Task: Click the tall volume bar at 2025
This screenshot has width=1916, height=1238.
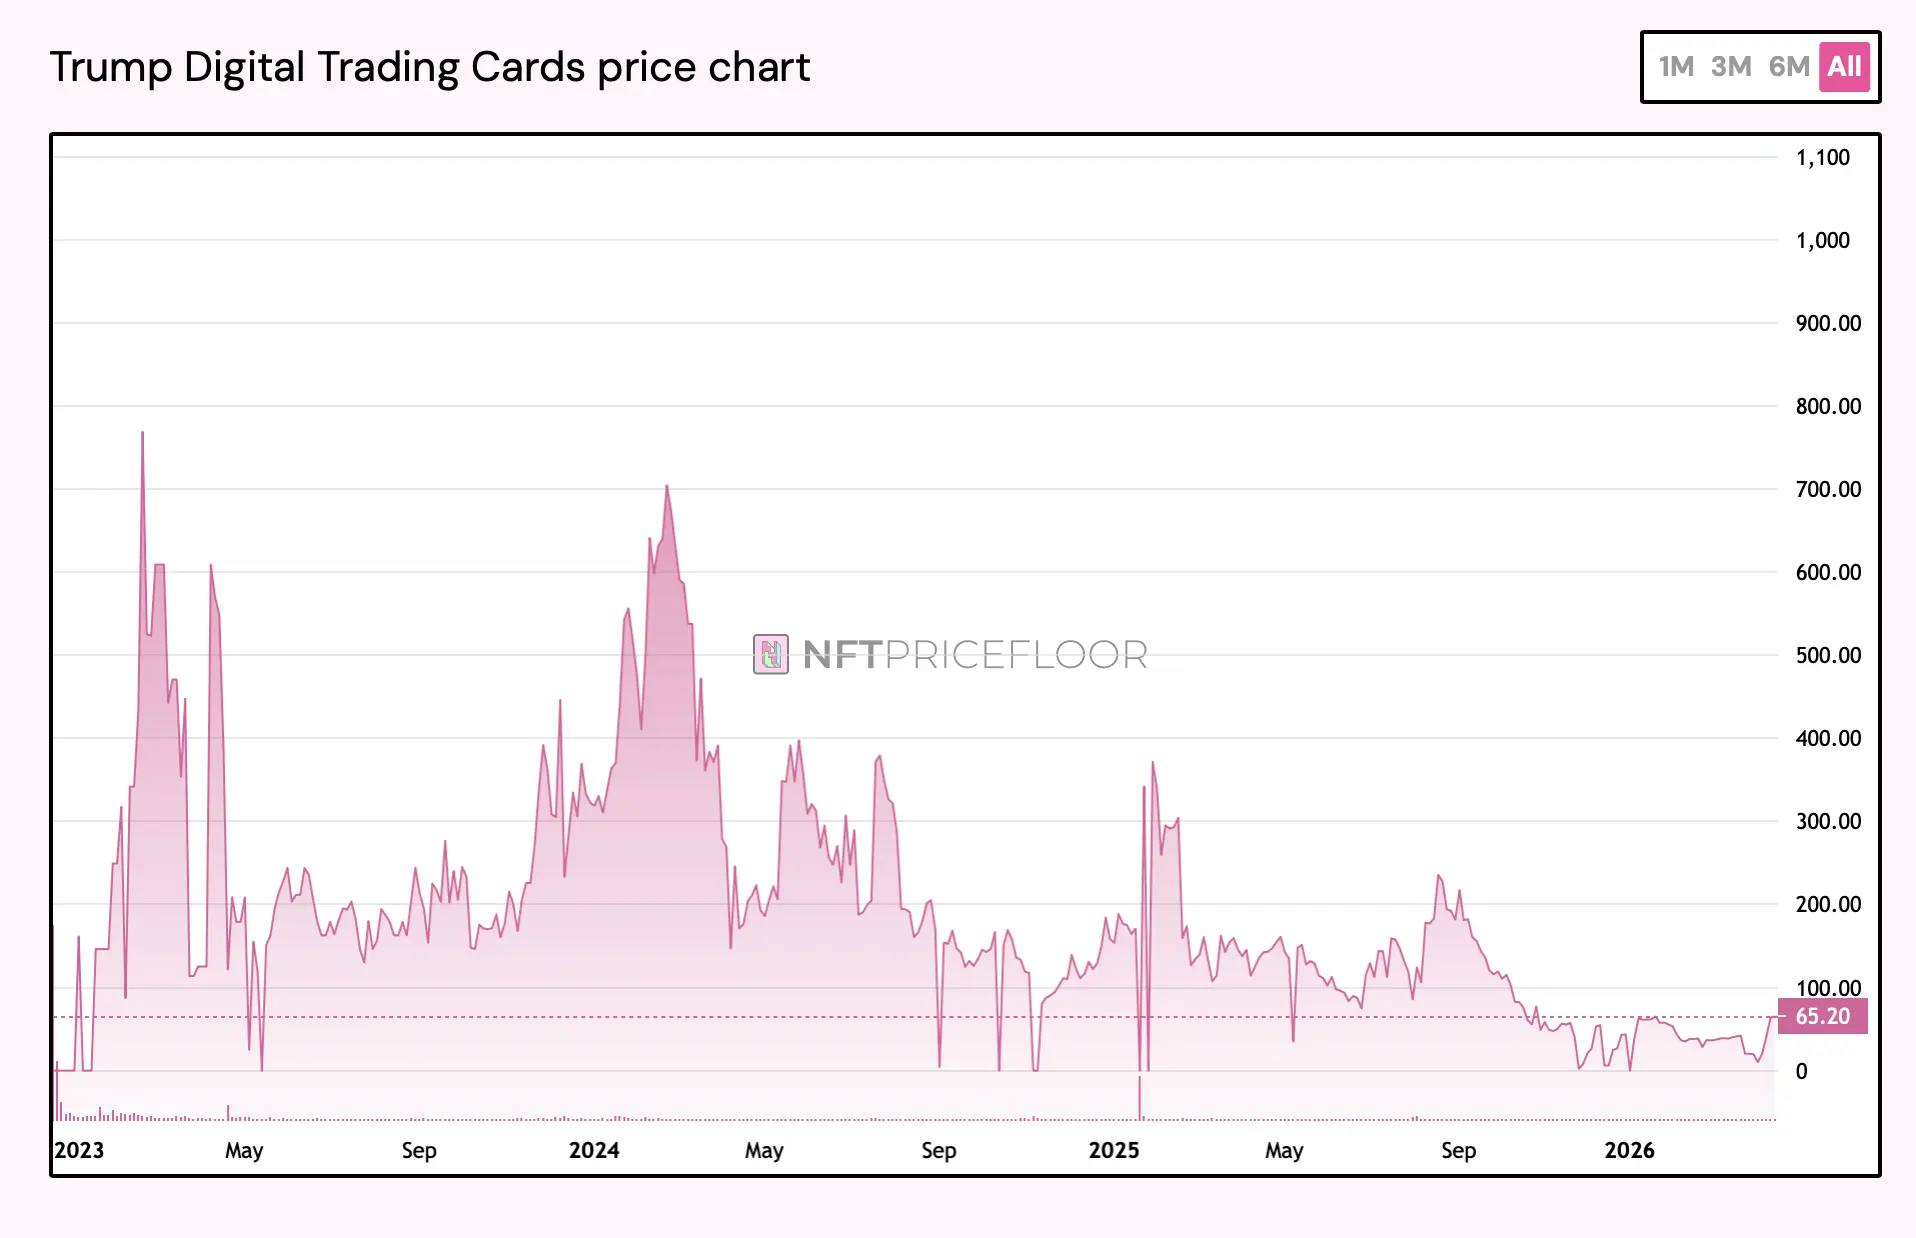Action: (x=1139, y=1098)
